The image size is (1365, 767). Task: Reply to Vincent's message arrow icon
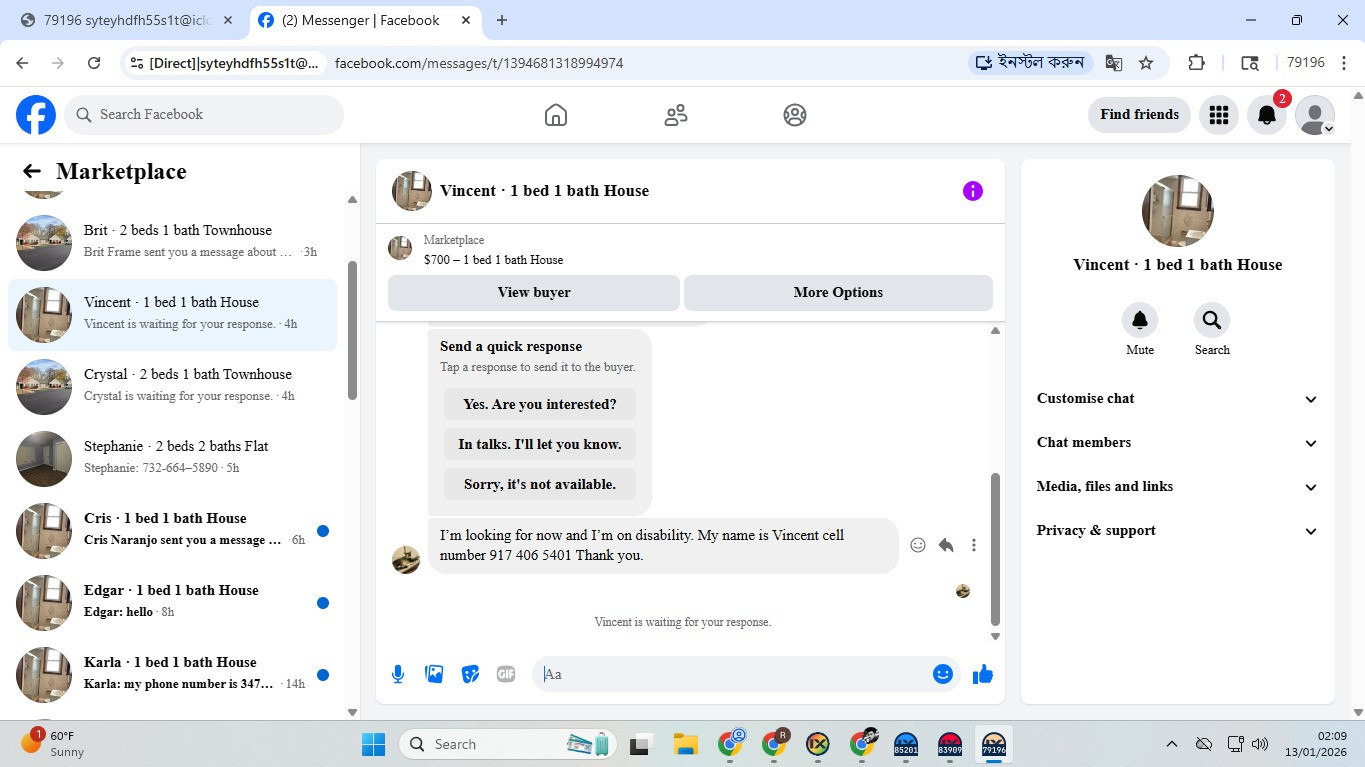946,545
